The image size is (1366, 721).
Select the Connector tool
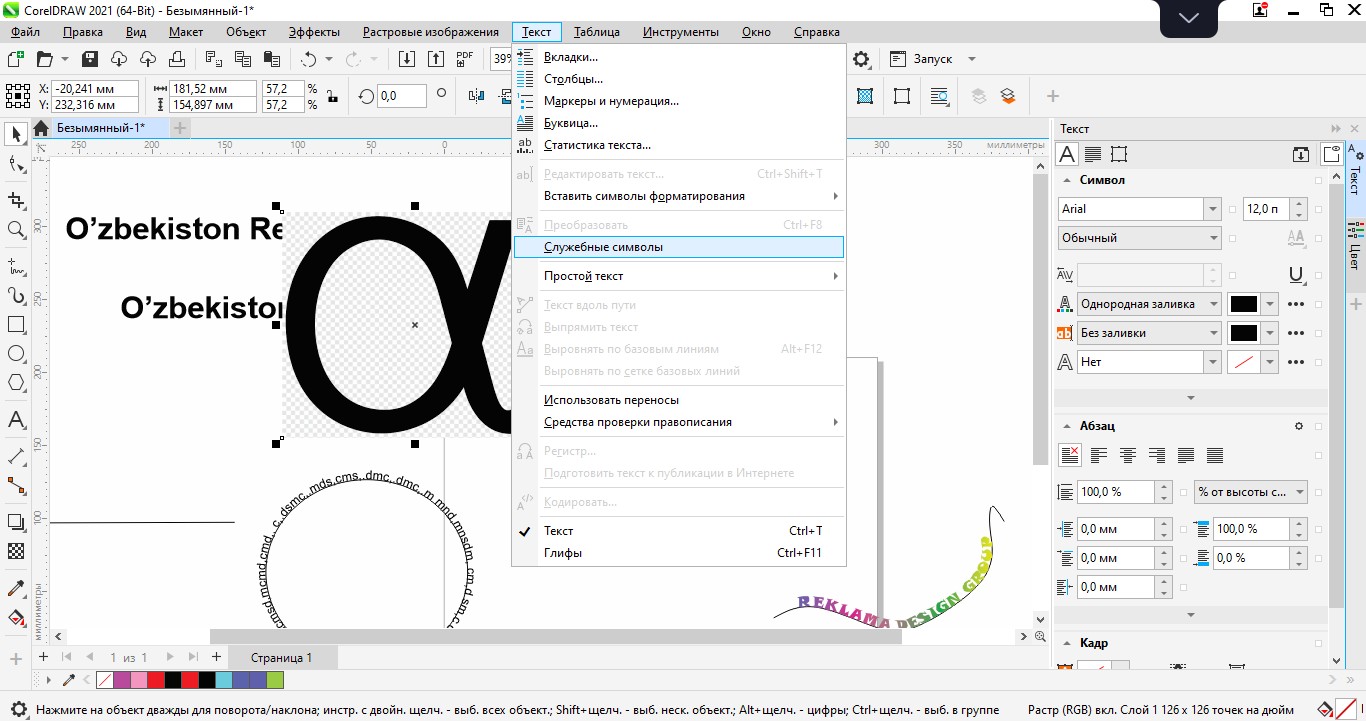(16, 486)
